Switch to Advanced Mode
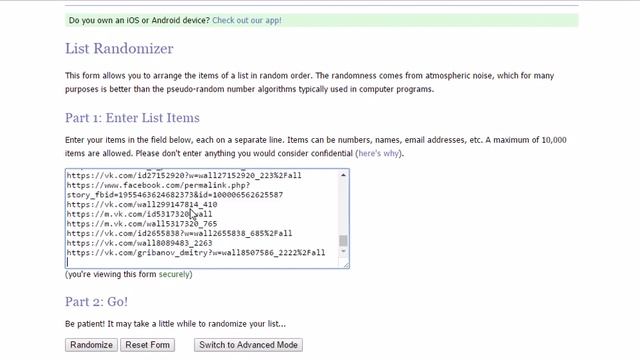 pos(248,345)
